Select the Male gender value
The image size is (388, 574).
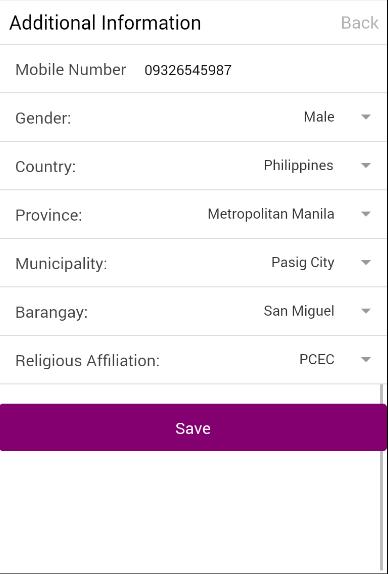pyautogui.click(x=319, y=117)
